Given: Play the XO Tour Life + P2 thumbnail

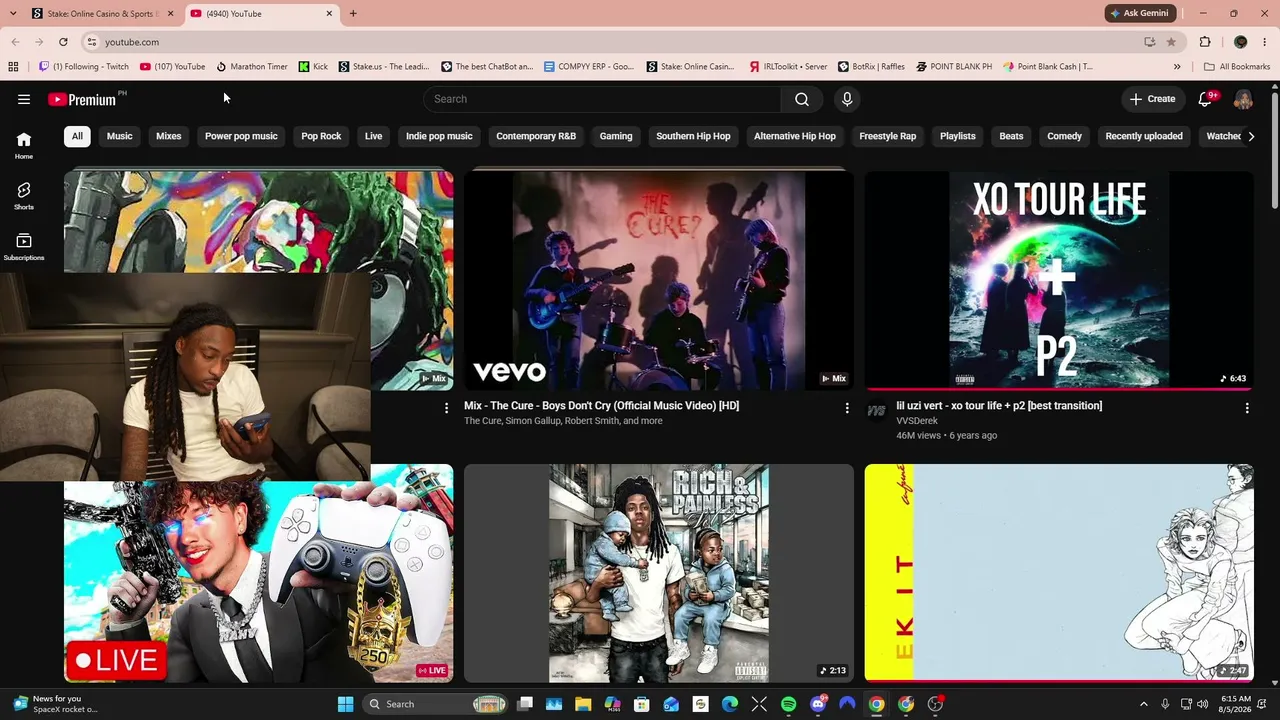Looking at the screenshot, I should [x=1059, y=280].
